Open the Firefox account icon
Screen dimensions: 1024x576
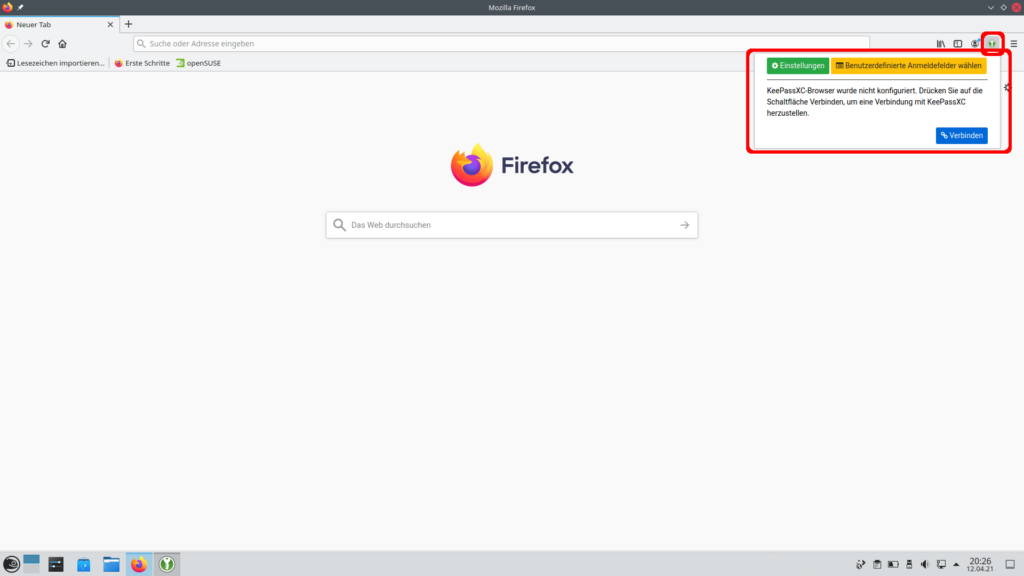click(975, 44)
